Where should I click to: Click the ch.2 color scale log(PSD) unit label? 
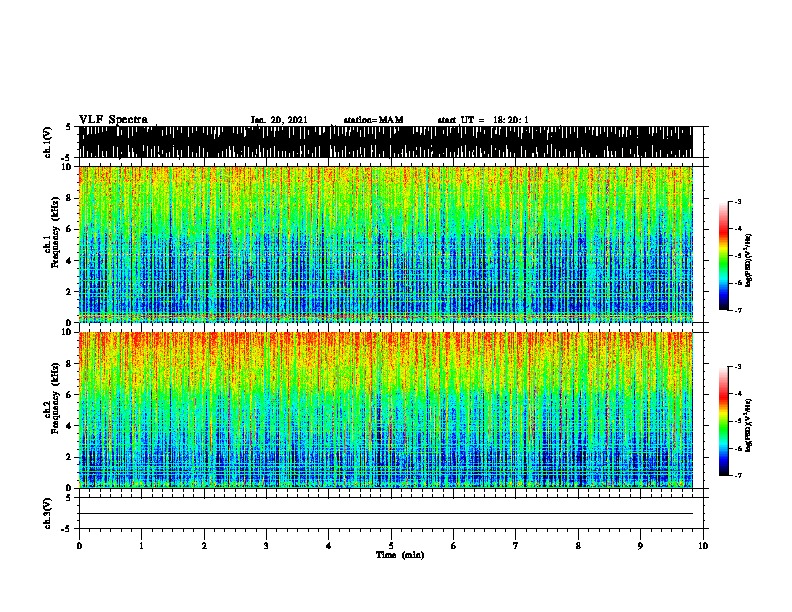(x=748, y=426)
